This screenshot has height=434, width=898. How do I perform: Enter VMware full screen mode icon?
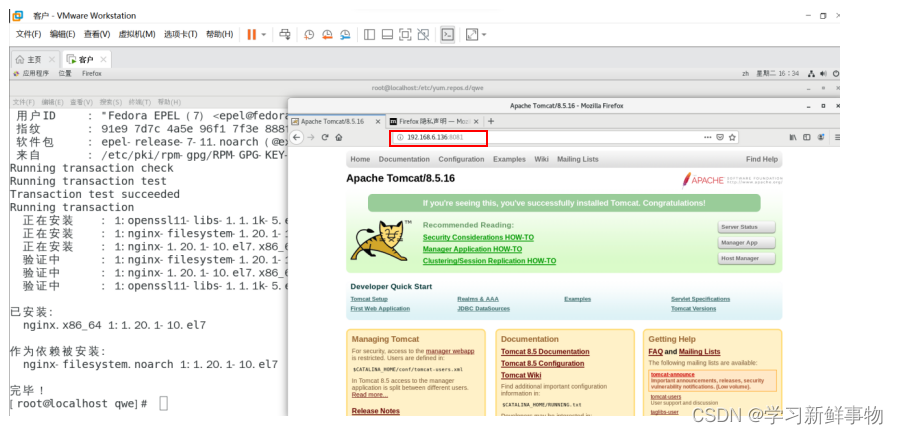pyautogui.click(x=405, y=35)
